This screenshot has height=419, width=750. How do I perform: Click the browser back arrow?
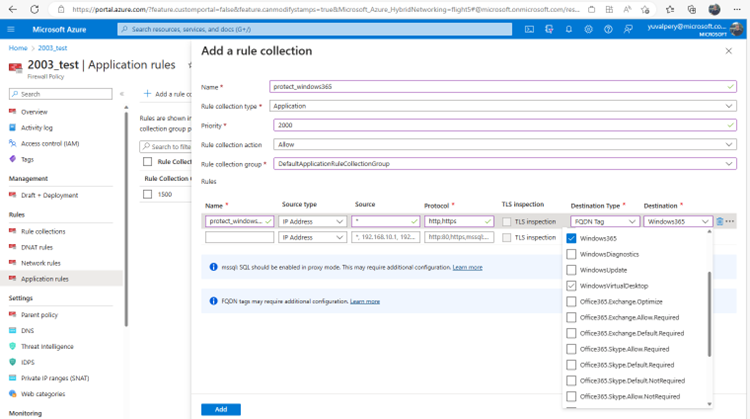[x=13, y=9]
